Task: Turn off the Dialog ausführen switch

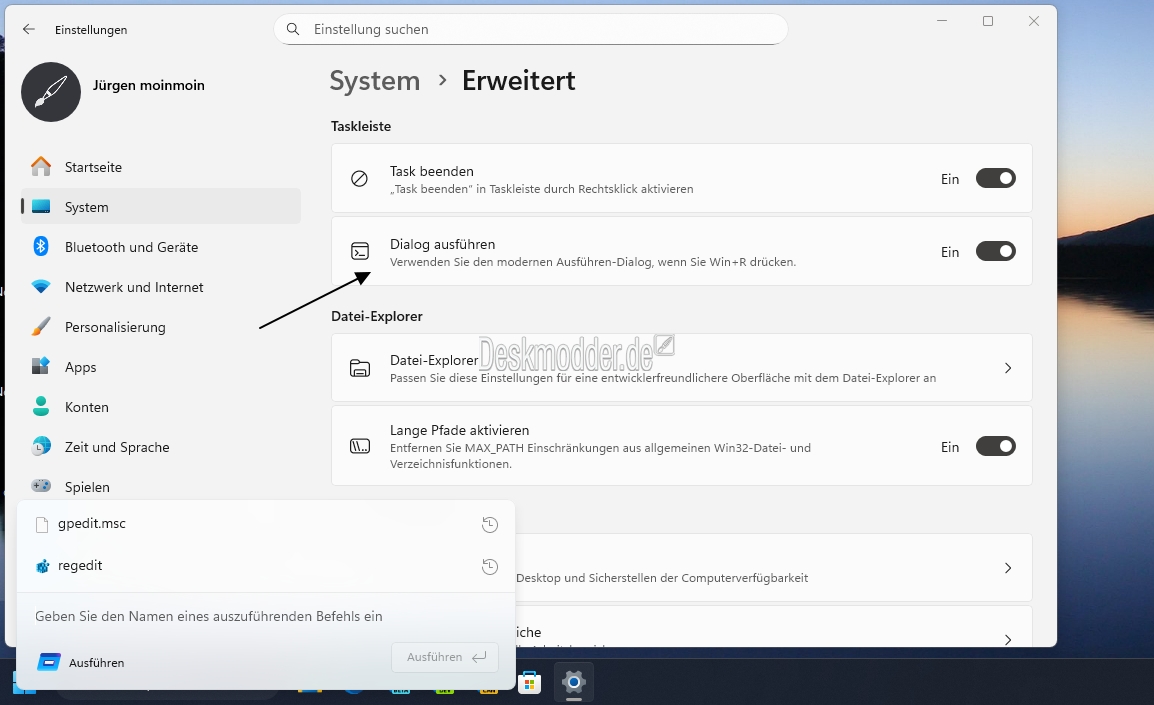Action: click(995, 252)
